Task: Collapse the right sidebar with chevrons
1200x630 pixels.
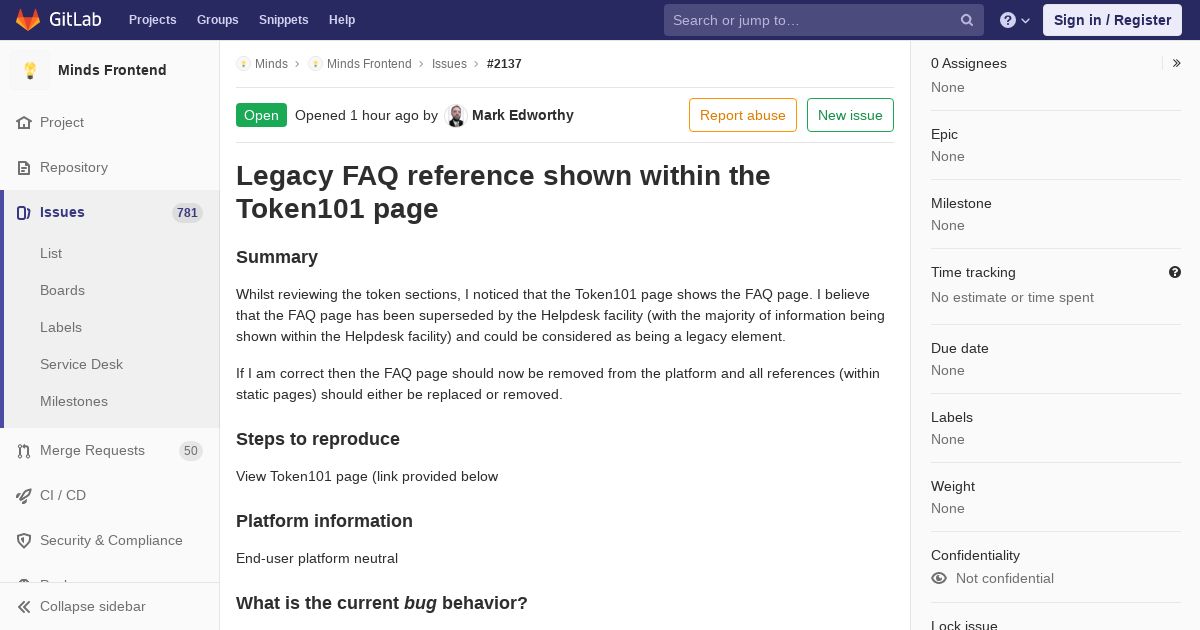Action: click(x=1177, y=63)
